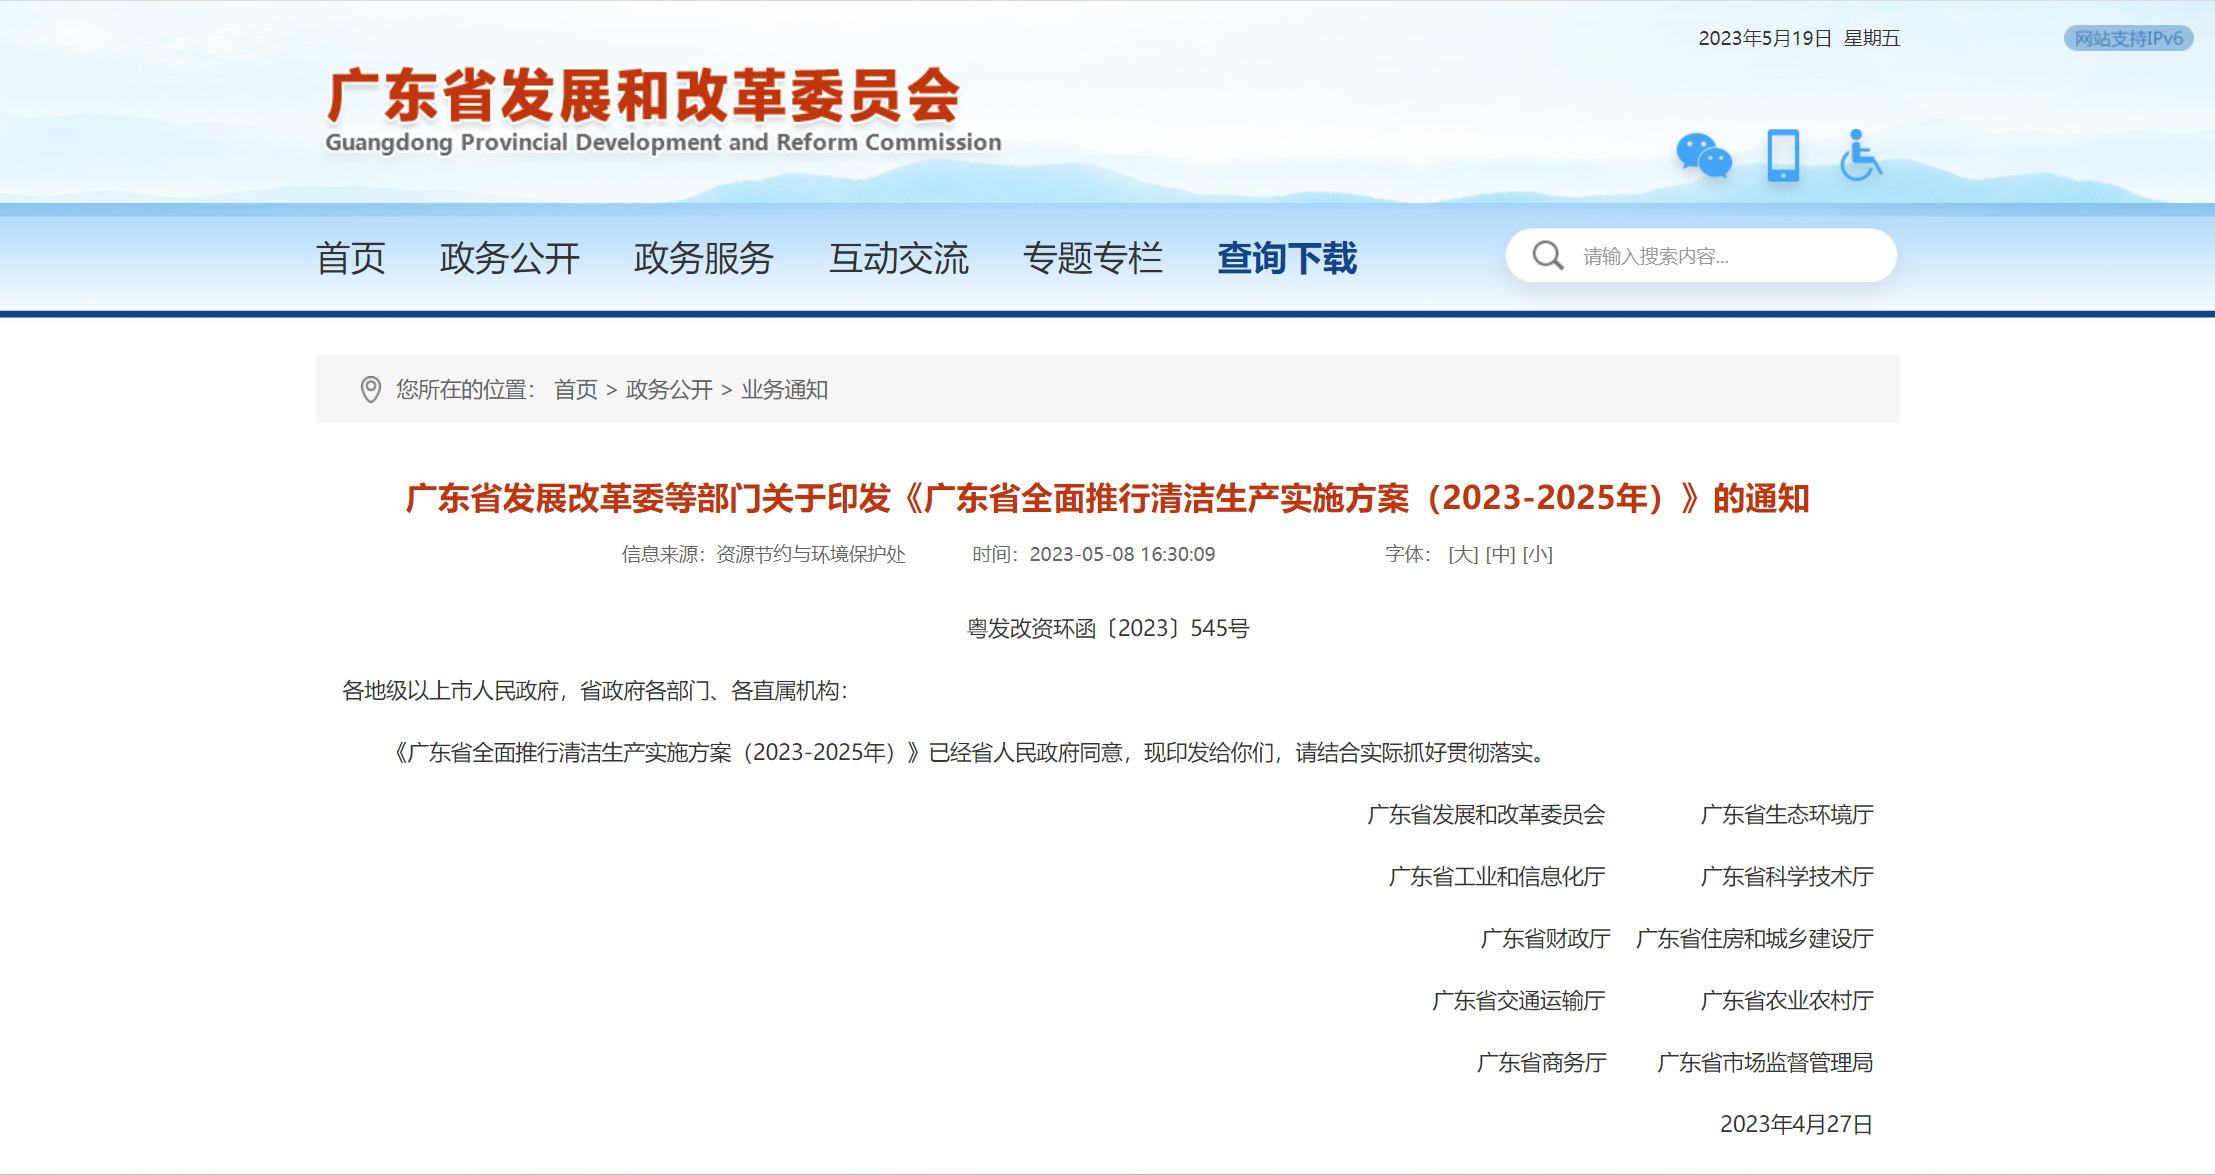This screenshot has height=1175, width=2215.
Task: Click the mobile version phone icon
Action: click(x=1785, y=156)
